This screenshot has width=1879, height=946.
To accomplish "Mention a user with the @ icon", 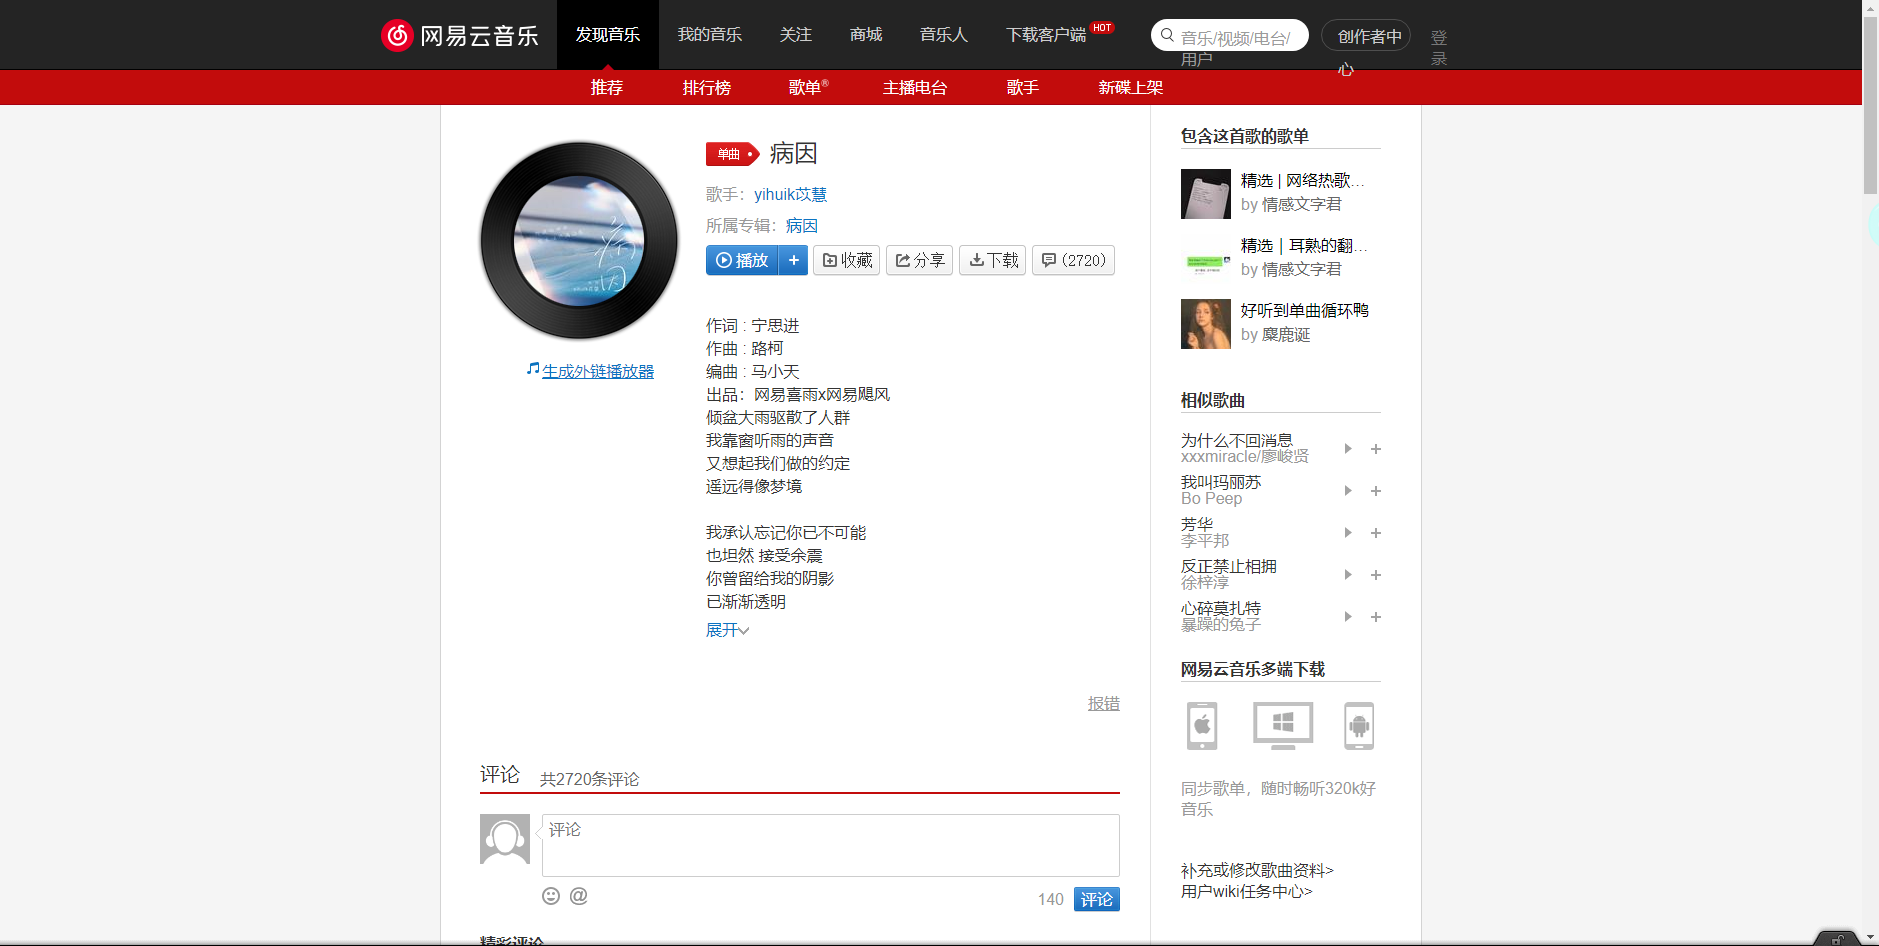I will pyautogui.click(x=578, y=896).
